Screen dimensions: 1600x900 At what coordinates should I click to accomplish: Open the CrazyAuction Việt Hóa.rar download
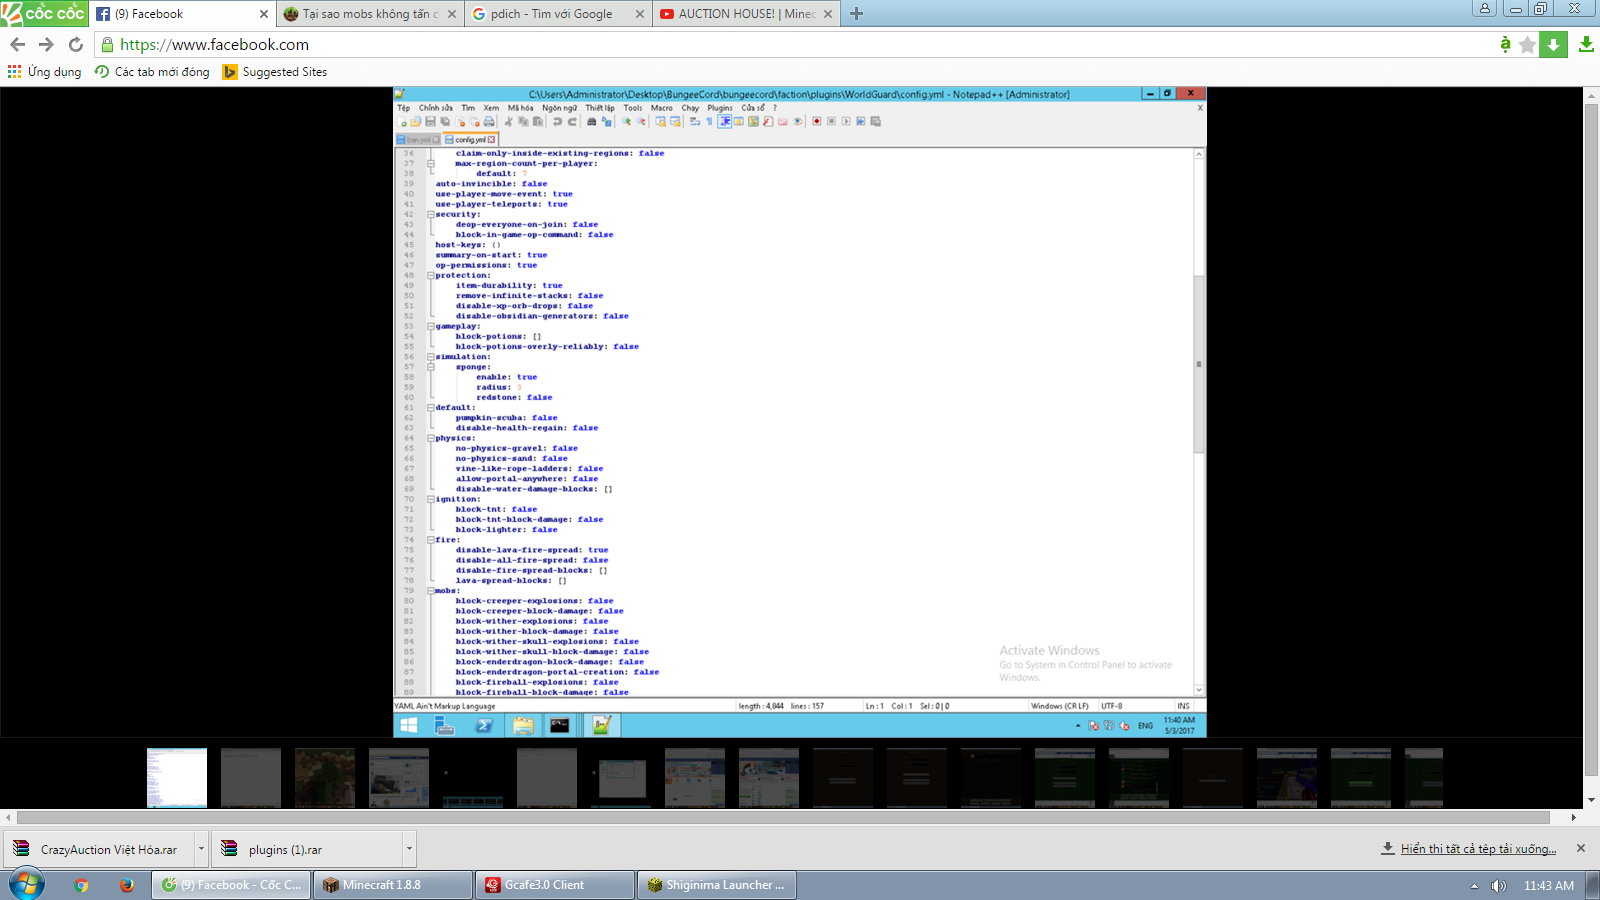pos(98,849)
